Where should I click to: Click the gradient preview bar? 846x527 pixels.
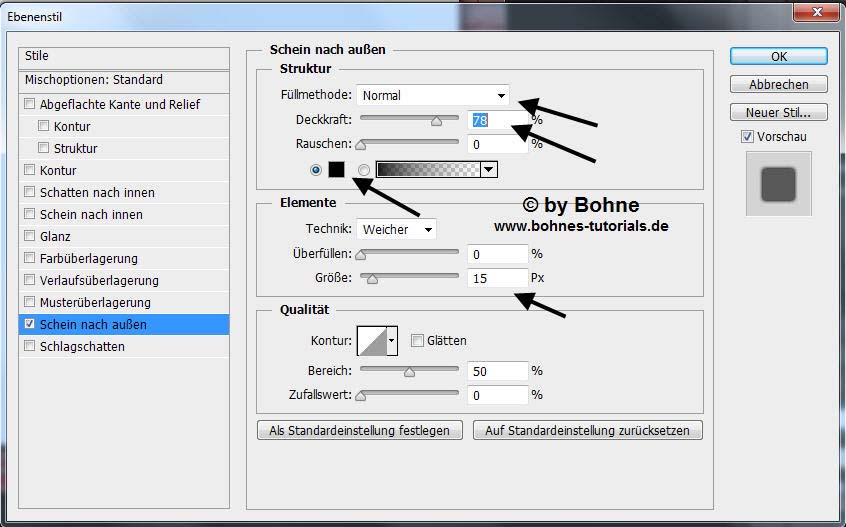pos(427,170)
